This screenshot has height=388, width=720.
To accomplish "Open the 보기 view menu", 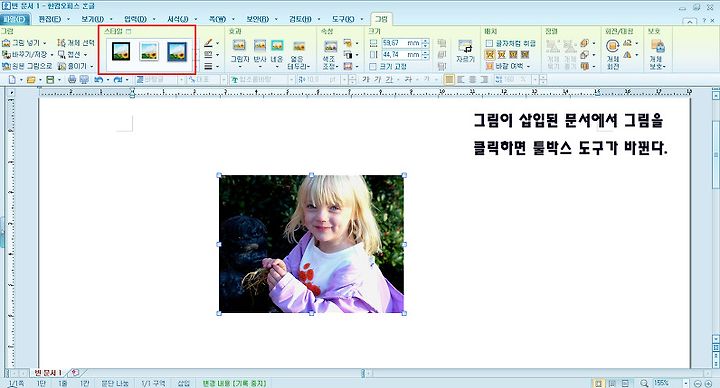I will (92, 19).
